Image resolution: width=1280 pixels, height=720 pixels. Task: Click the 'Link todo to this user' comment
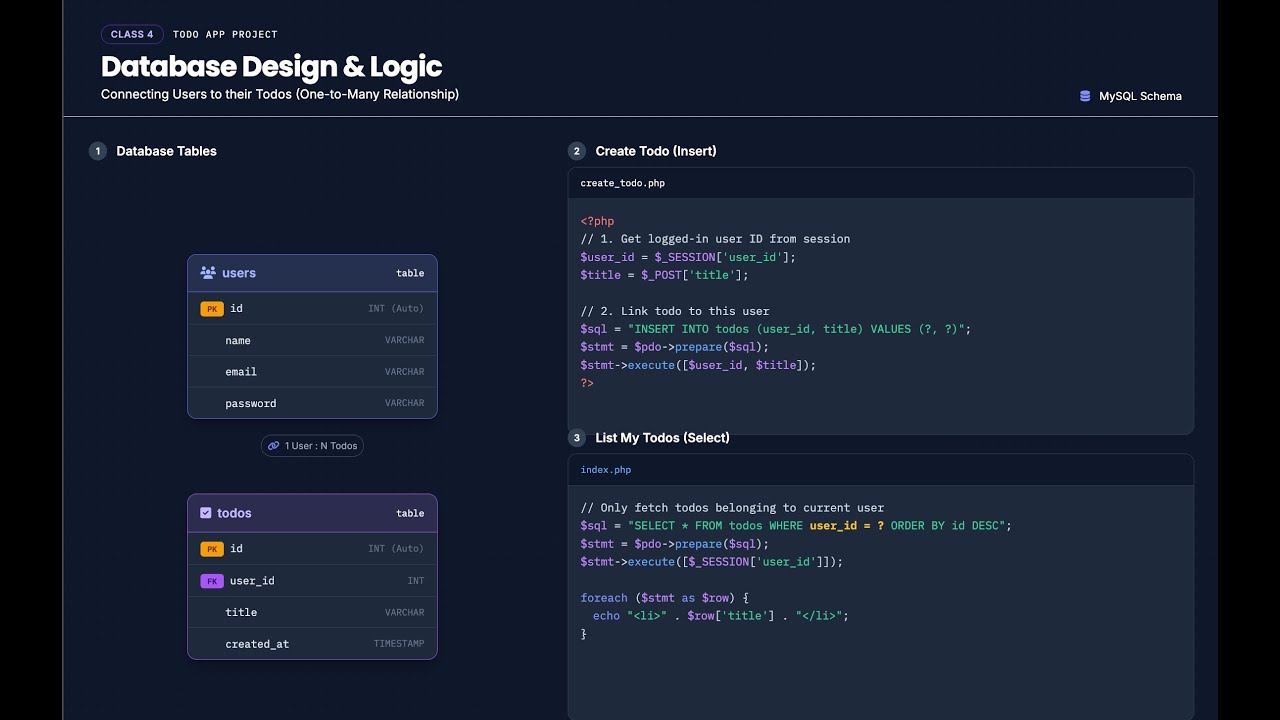click(x=675, y=311)
